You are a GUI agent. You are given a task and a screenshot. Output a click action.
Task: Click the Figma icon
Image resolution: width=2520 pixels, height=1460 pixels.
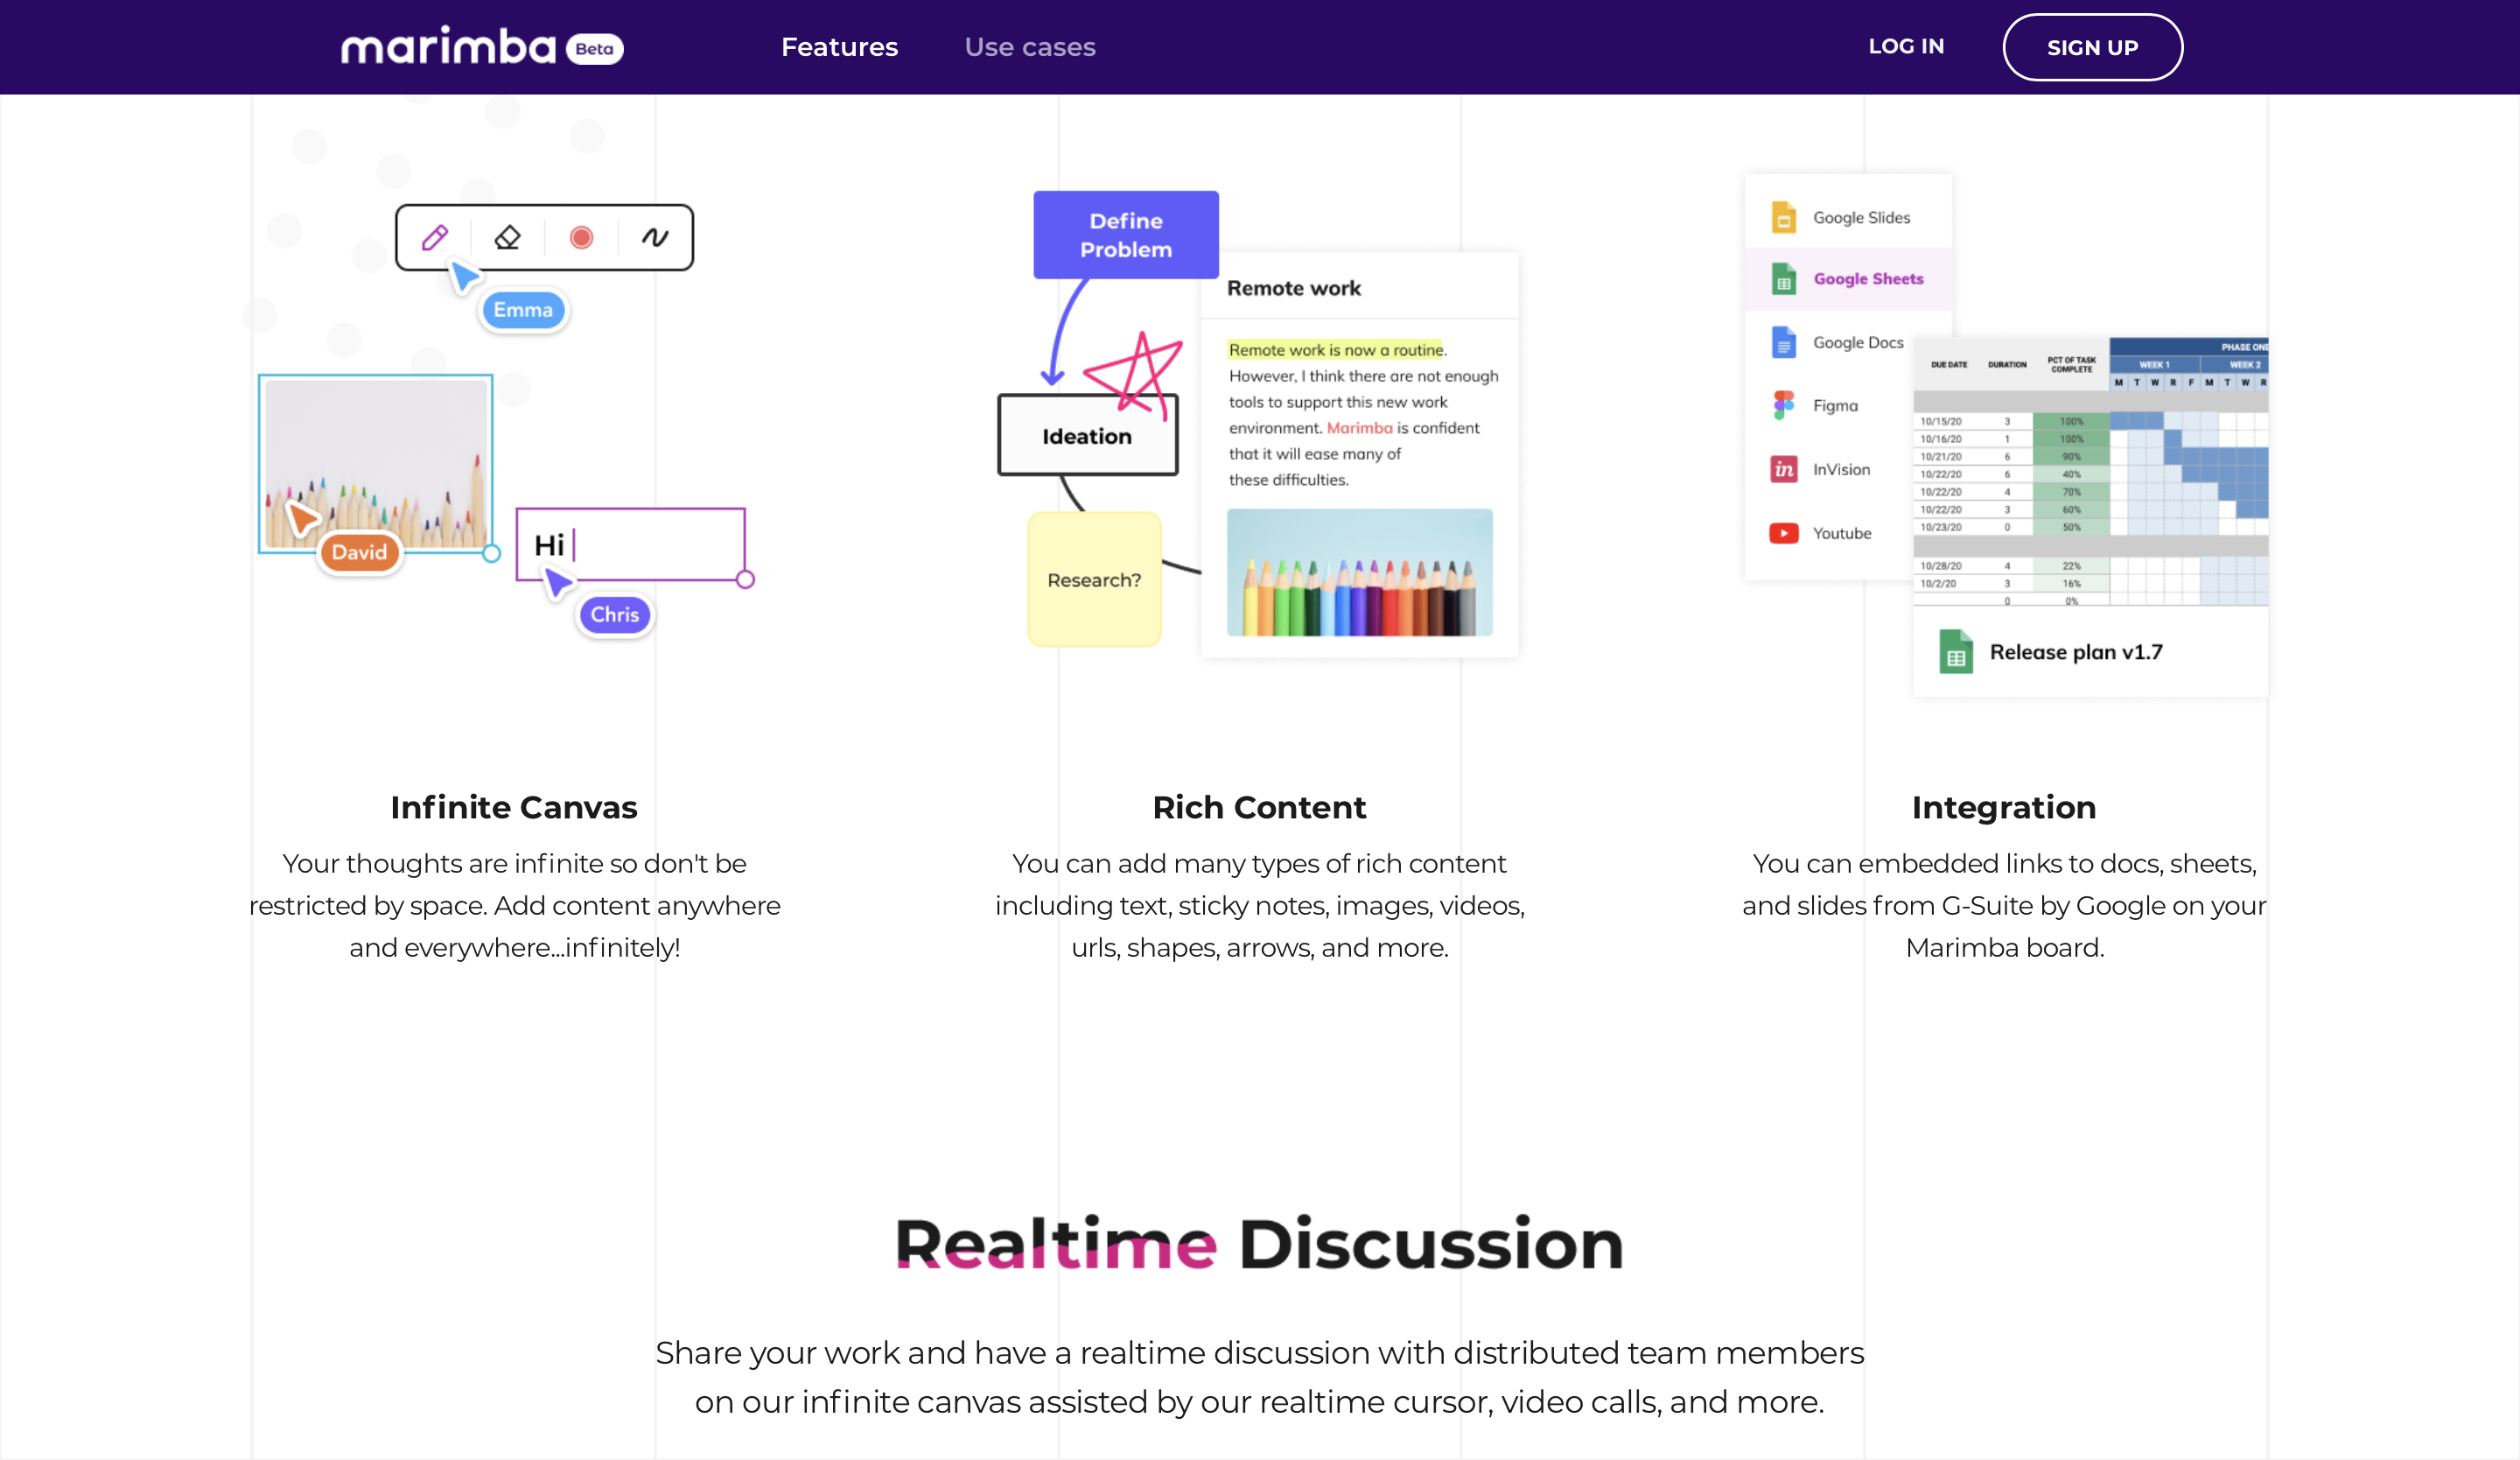1783,405
